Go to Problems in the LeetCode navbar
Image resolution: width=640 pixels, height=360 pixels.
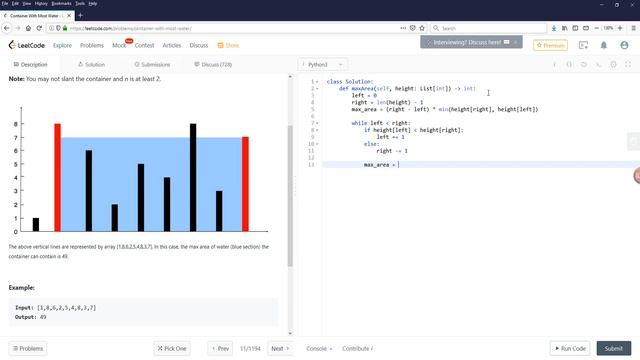pos(92,45)
